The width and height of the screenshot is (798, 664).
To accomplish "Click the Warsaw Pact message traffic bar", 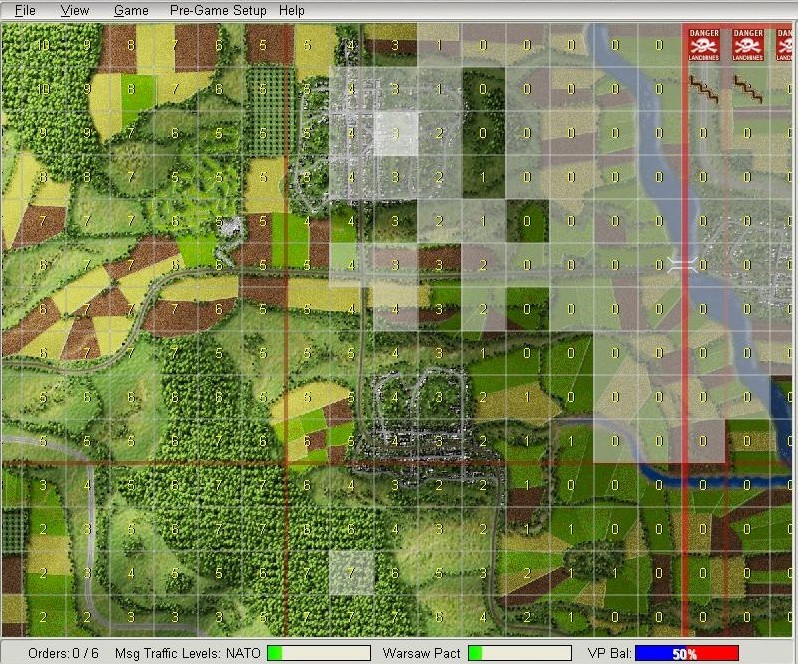I will pos(520,653).
